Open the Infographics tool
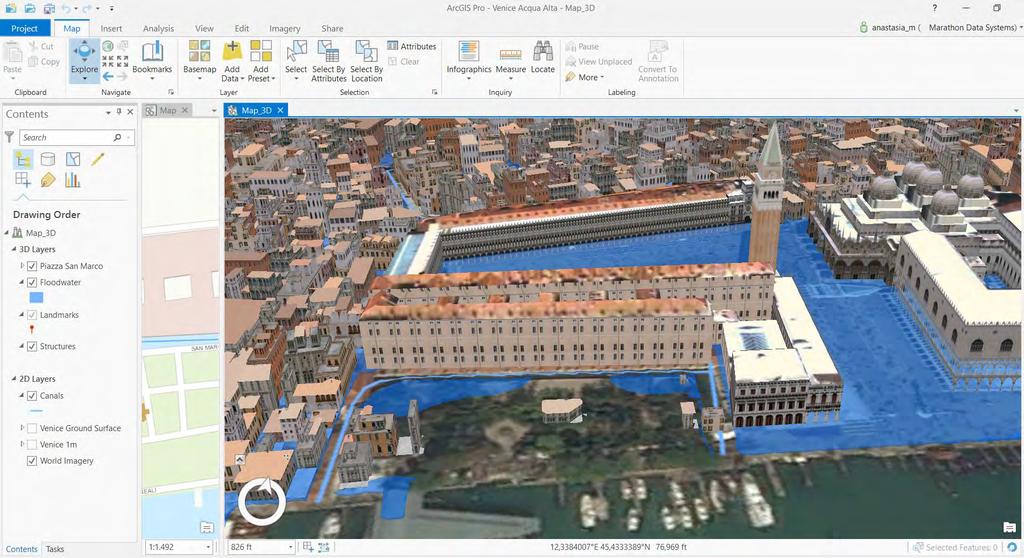 pyautogui.click(x=468, y=59)
